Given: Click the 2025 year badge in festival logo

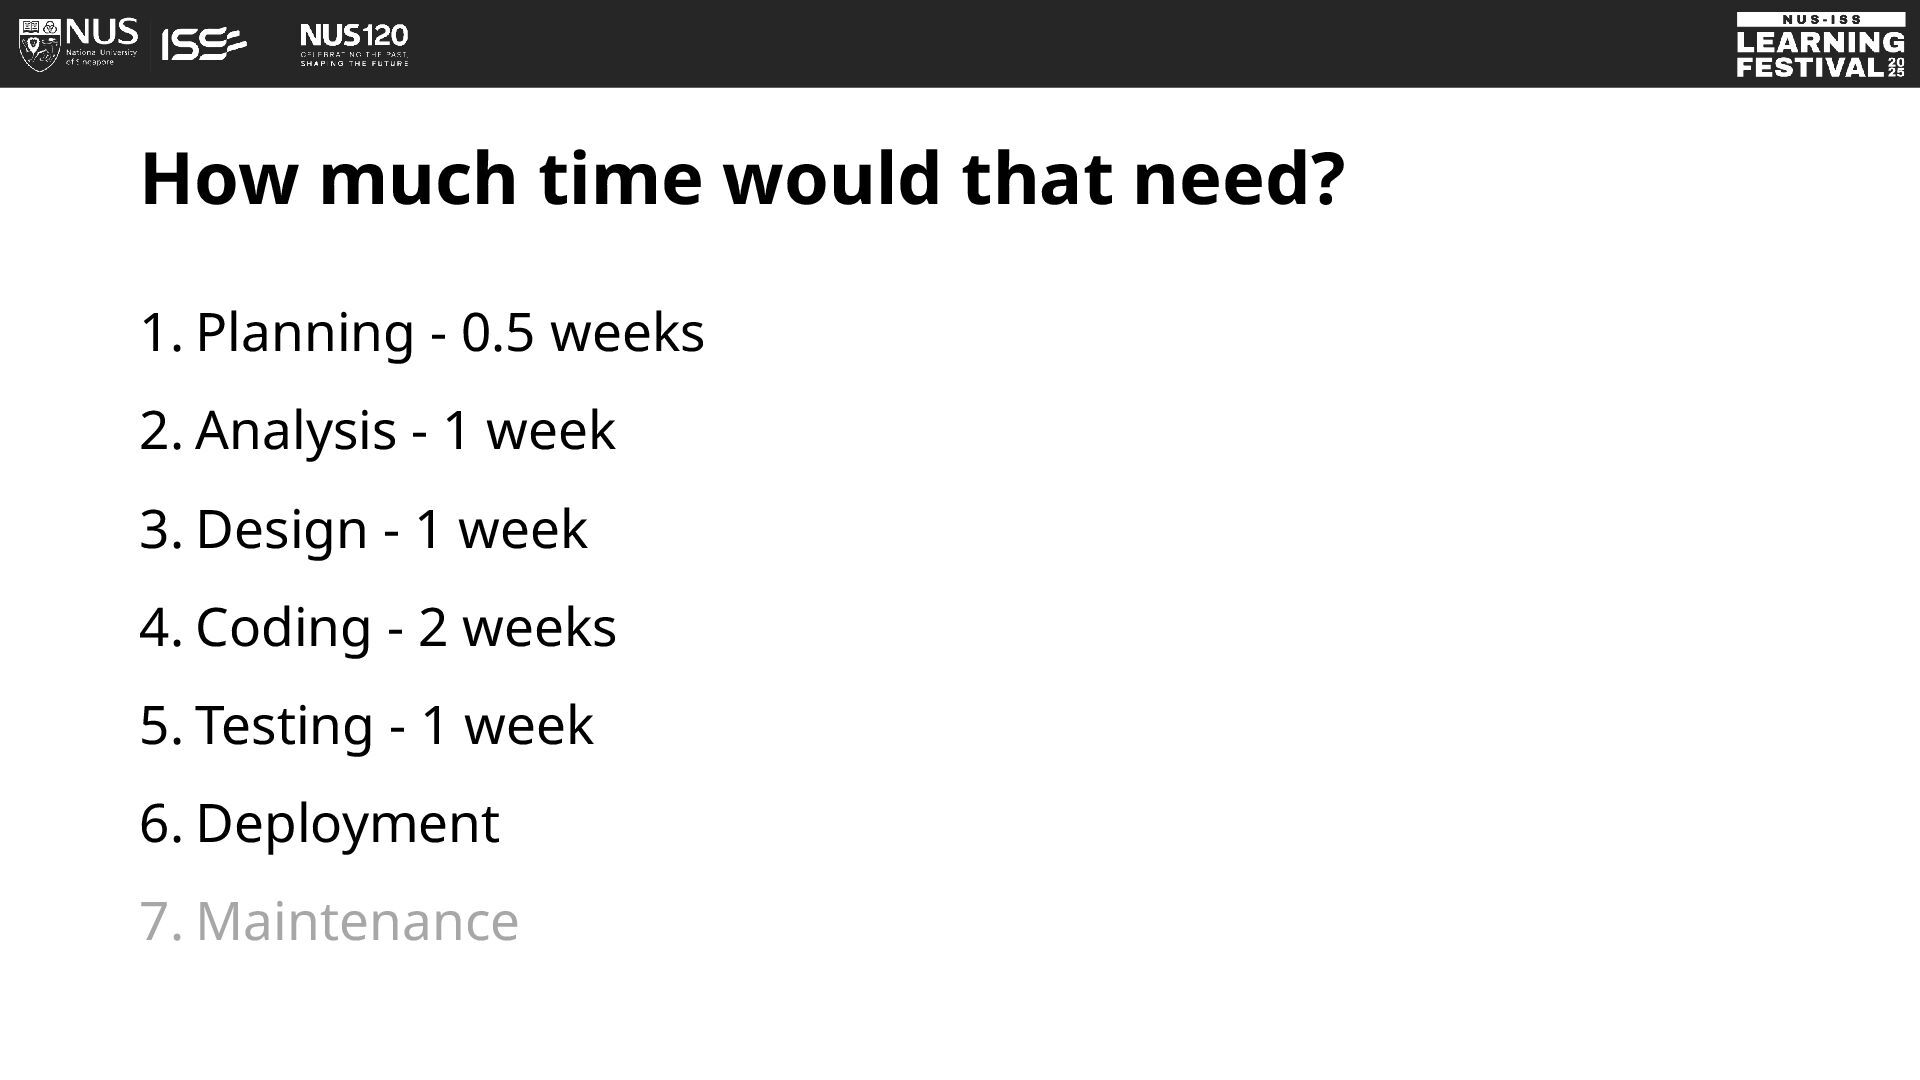Looking at the screenshot, I should (x=1896, y=68).
